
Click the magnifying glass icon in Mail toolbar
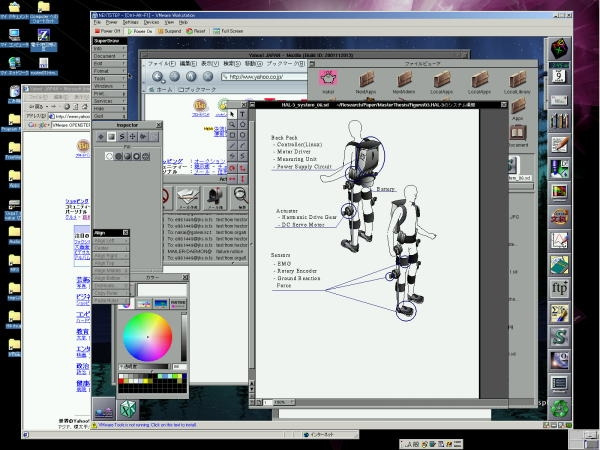240,198
